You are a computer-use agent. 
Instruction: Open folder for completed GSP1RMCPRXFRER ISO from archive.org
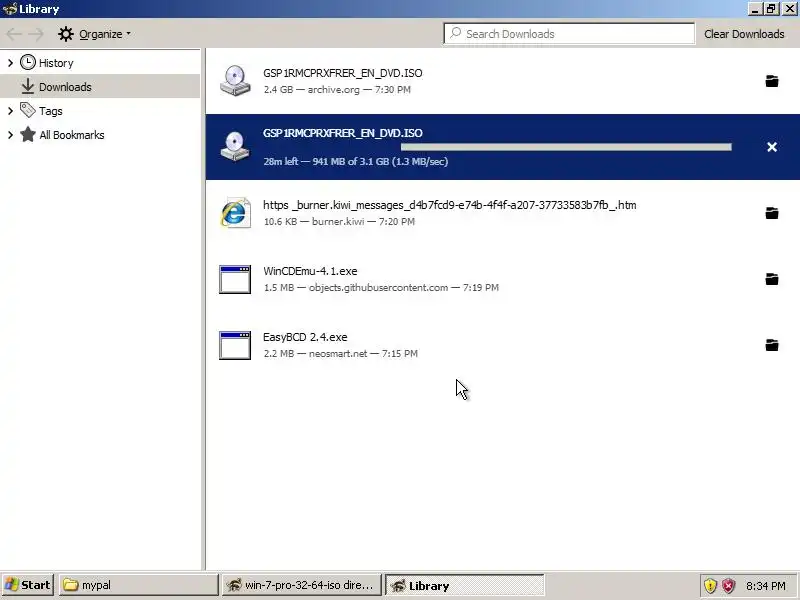[x=772, y=81]
